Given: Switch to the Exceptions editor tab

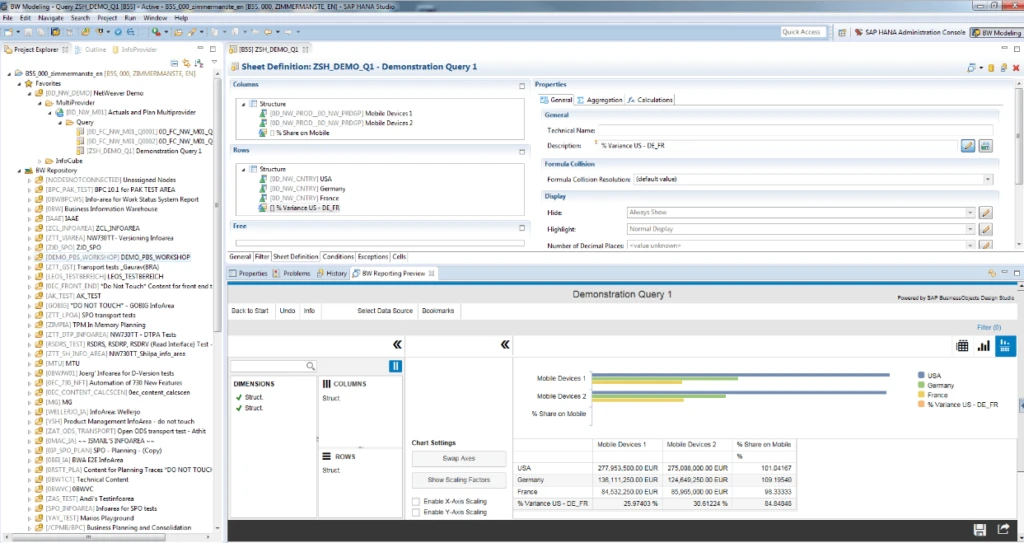Looking at the screenshot, I should (x=372, y=257).
